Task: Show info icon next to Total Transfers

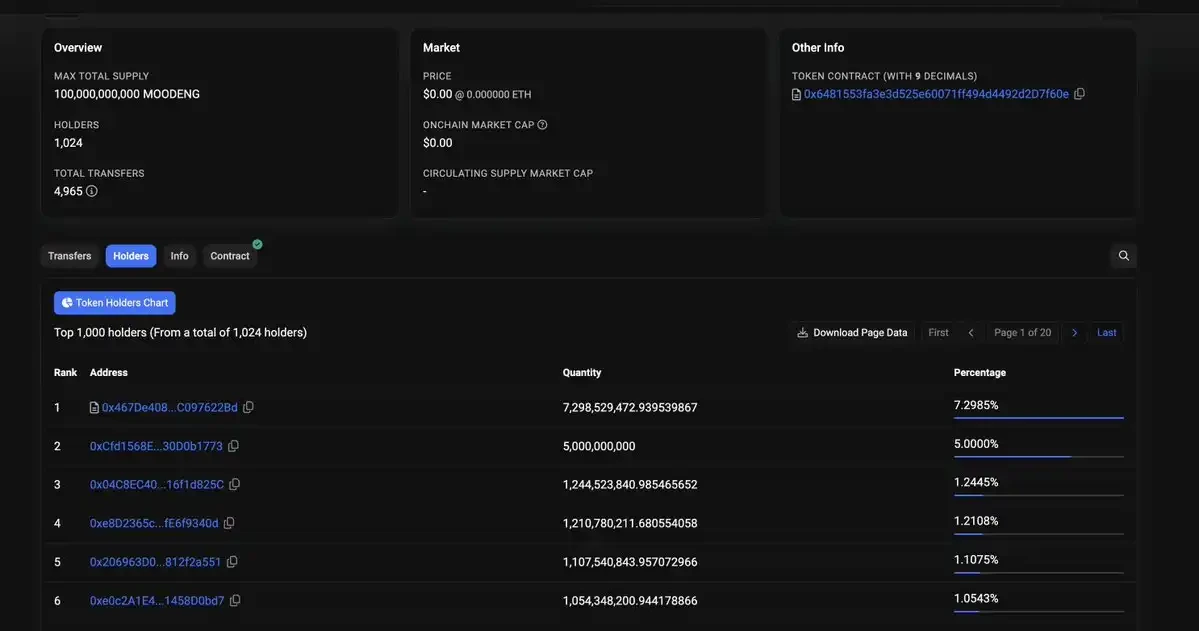Action: [x=92, y=191]
